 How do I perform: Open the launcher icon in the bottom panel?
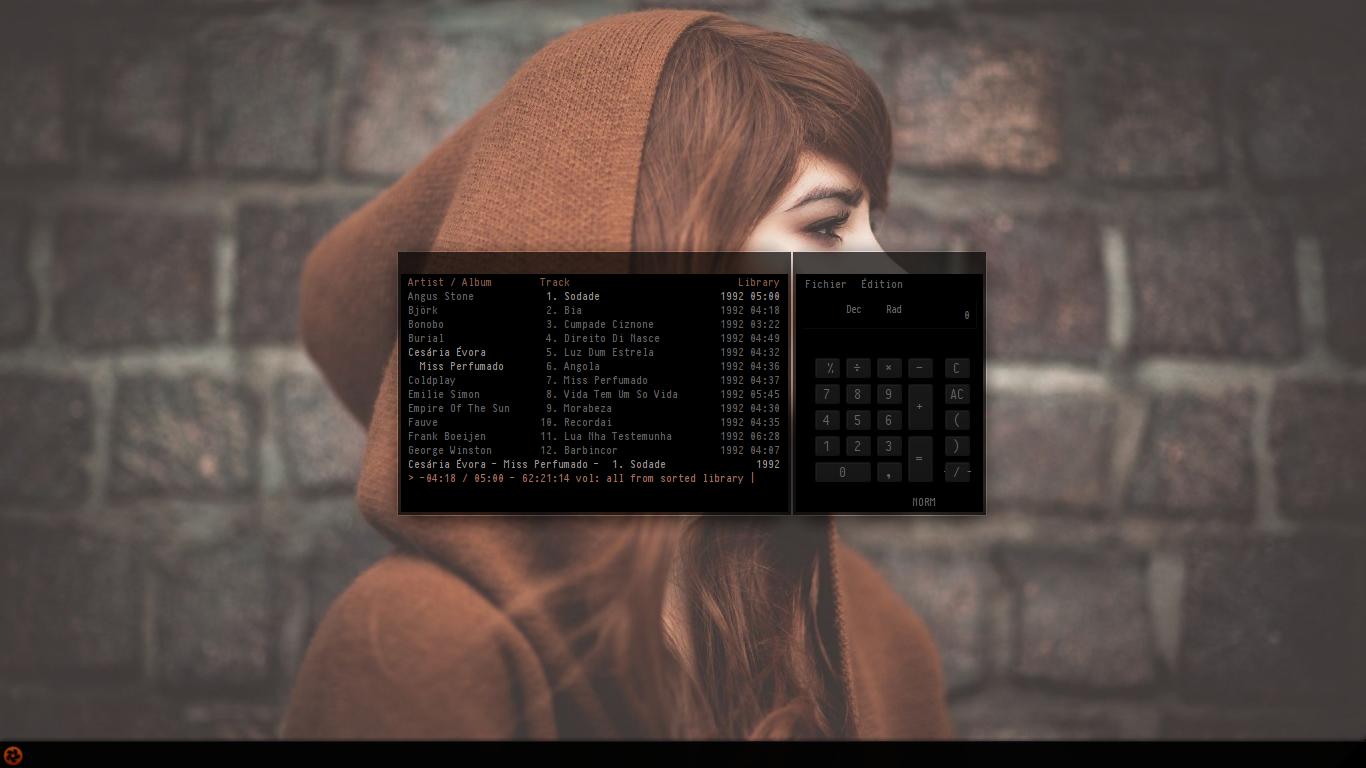13,755
